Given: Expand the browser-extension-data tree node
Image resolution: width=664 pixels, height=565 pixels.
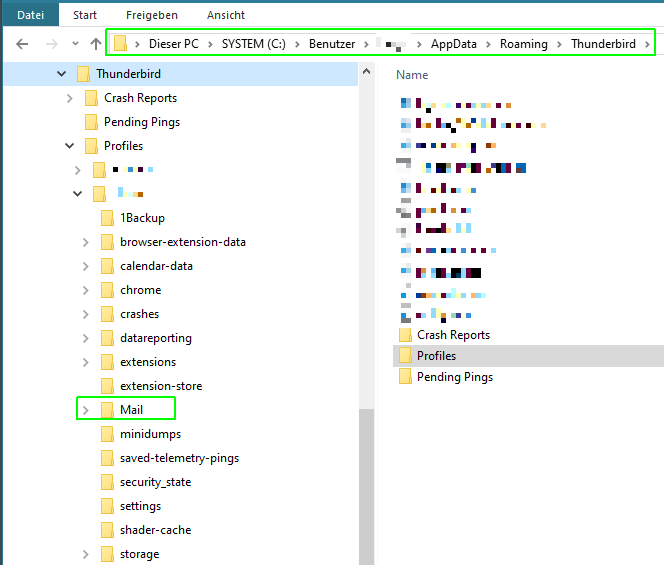Looking at the screenshot, I should (86, 242).
